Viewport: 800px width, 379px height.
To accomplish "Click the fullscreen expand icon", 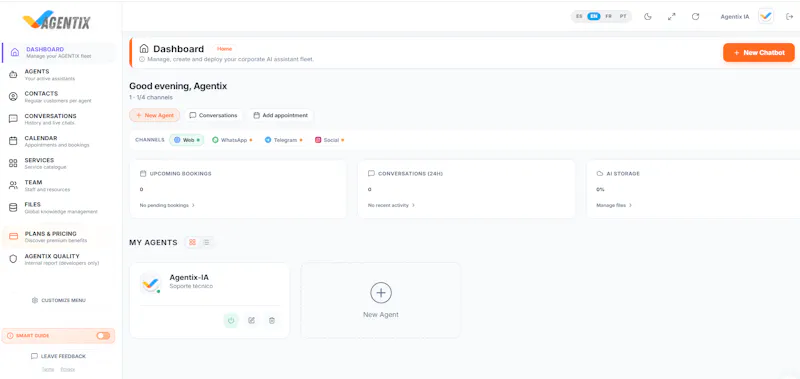I will coord(671,17).
